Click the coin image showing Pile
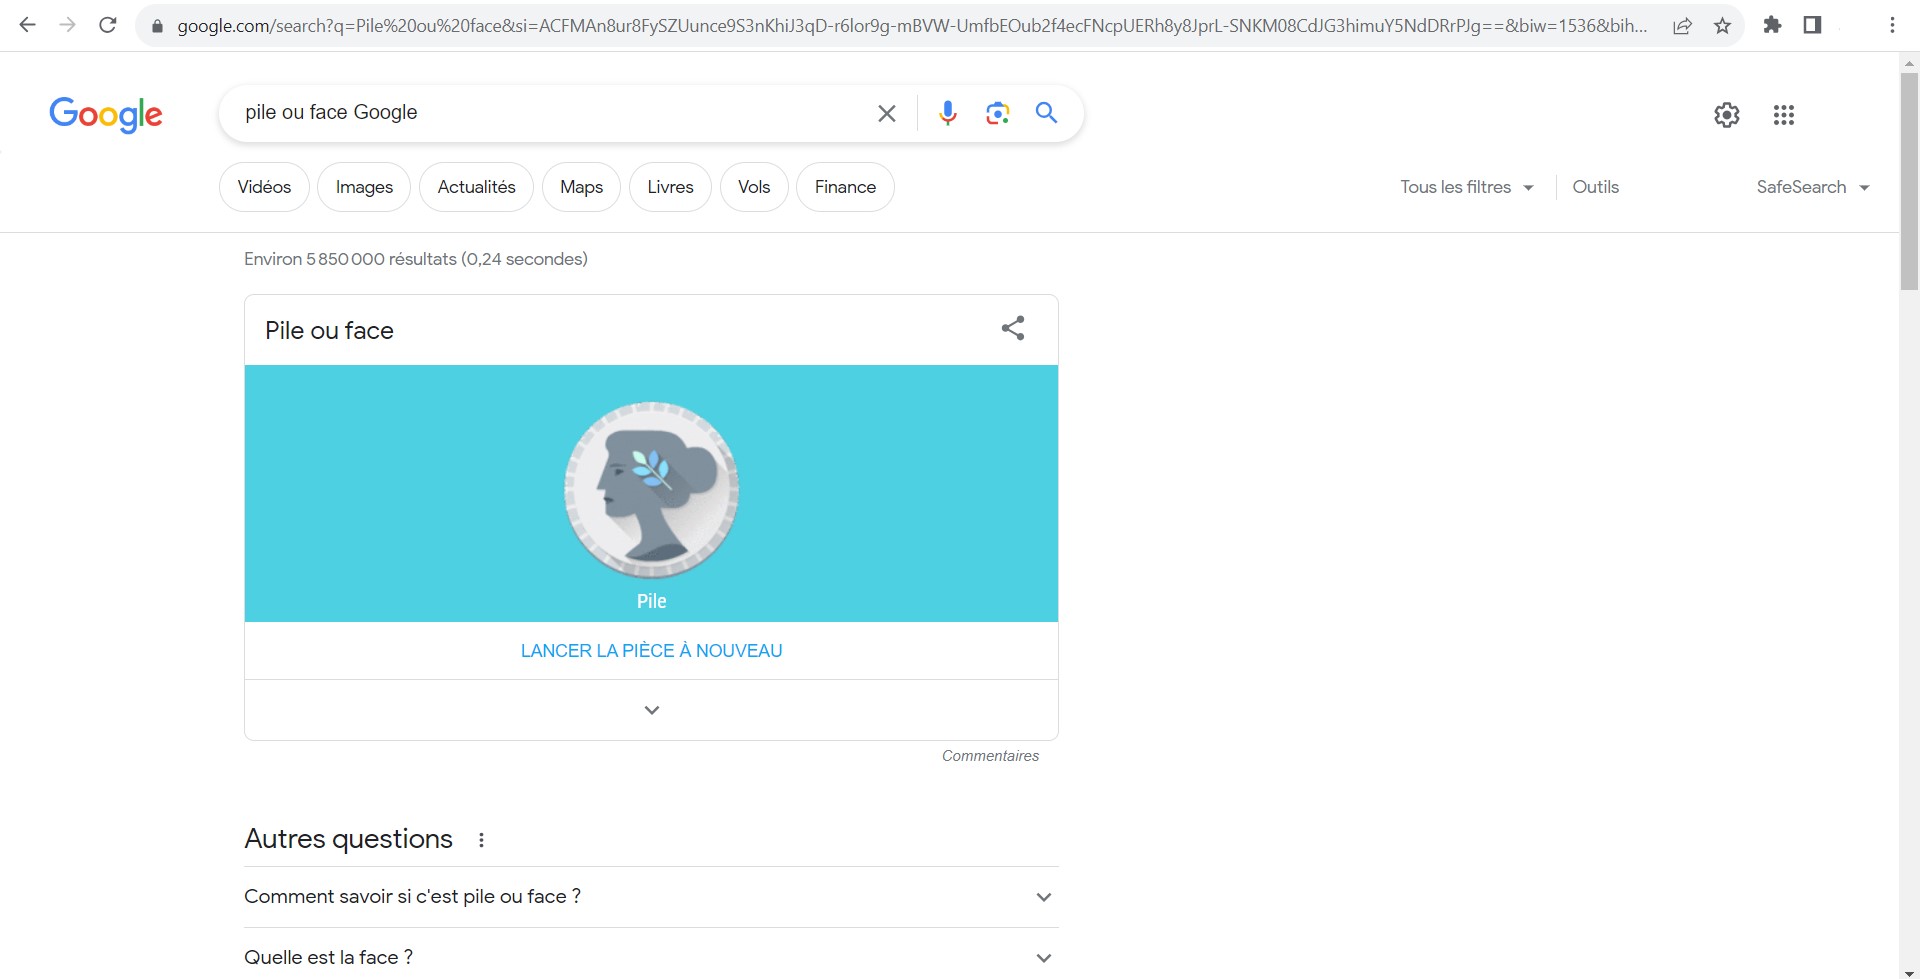Screen dimensions: 1920x979 click(651, 490)
